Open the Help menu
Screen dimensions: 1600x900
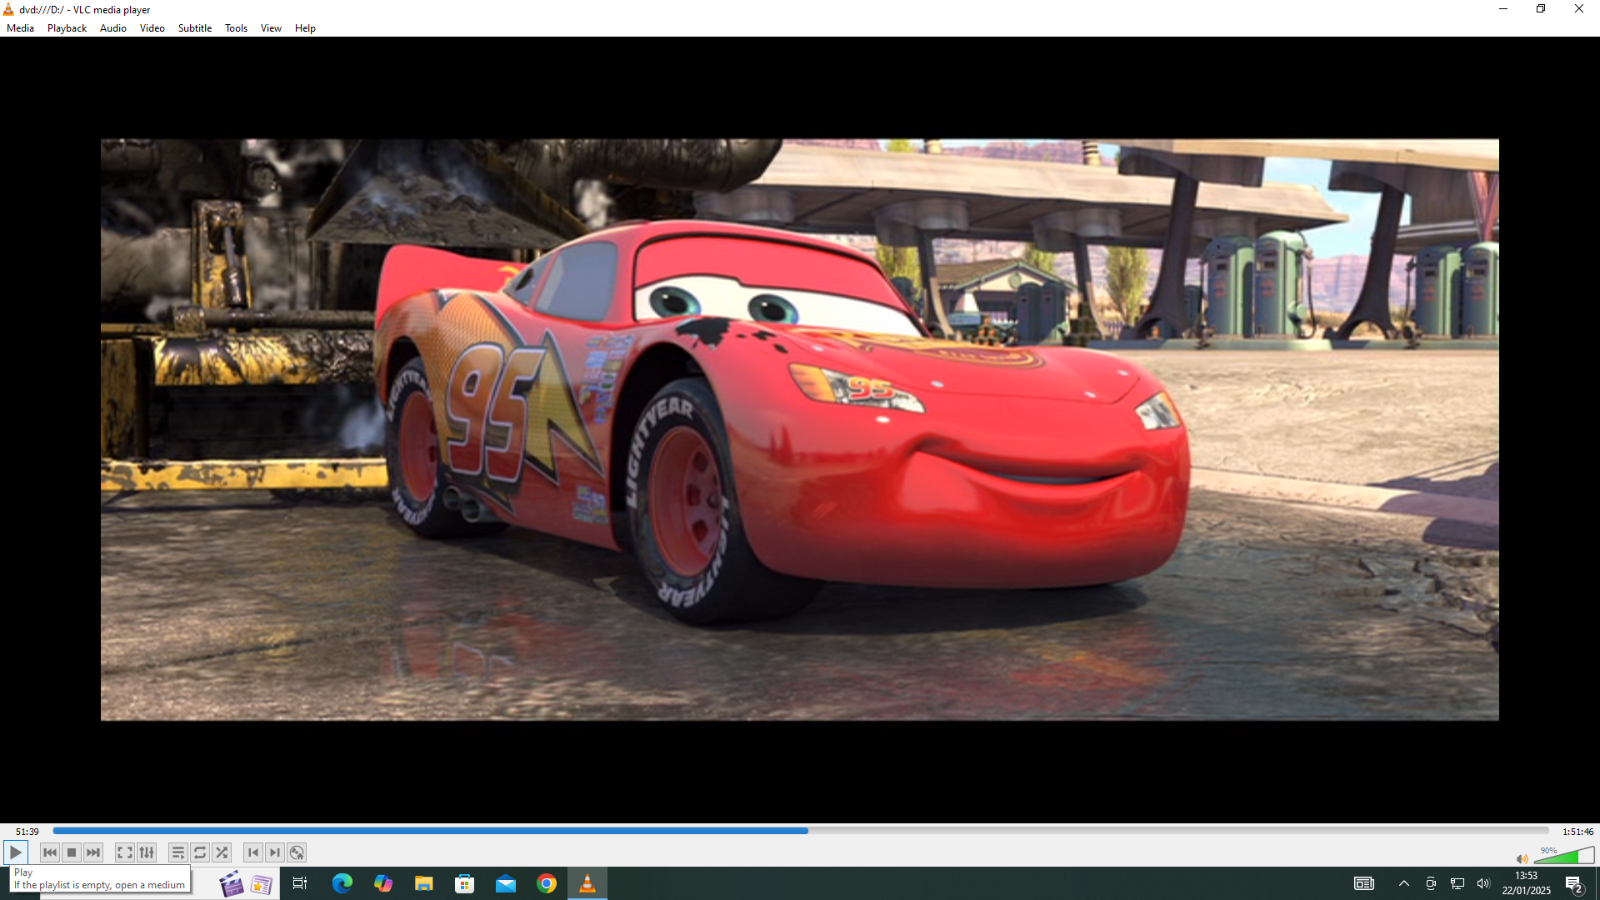click(x=305, y=28)
